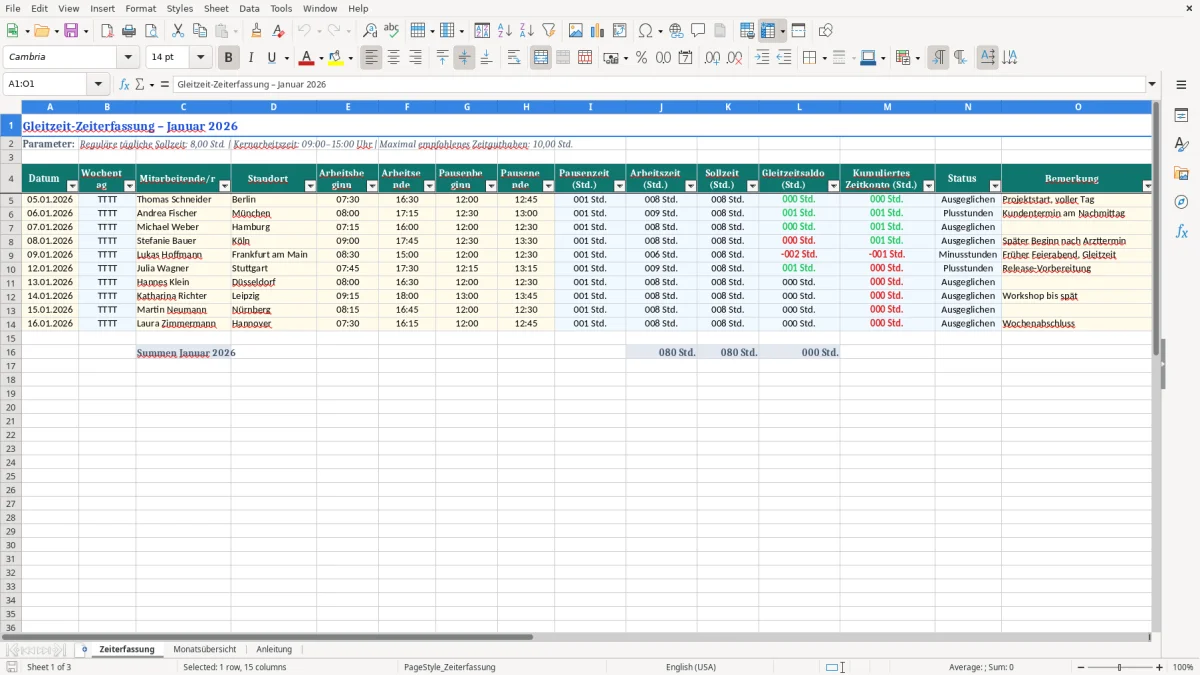Switch to the Monatsübersicht sheet tab

[205, 649]
